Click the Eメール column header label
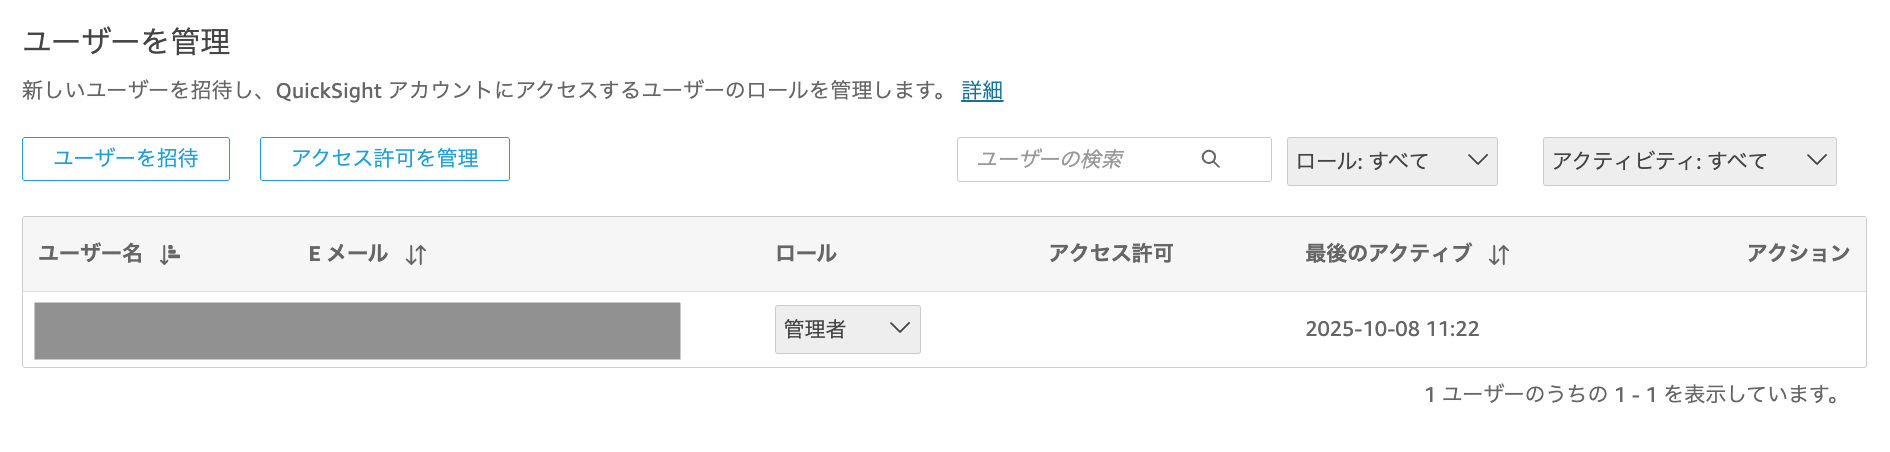Screen dimensions: 1890x452 point(348,254)
